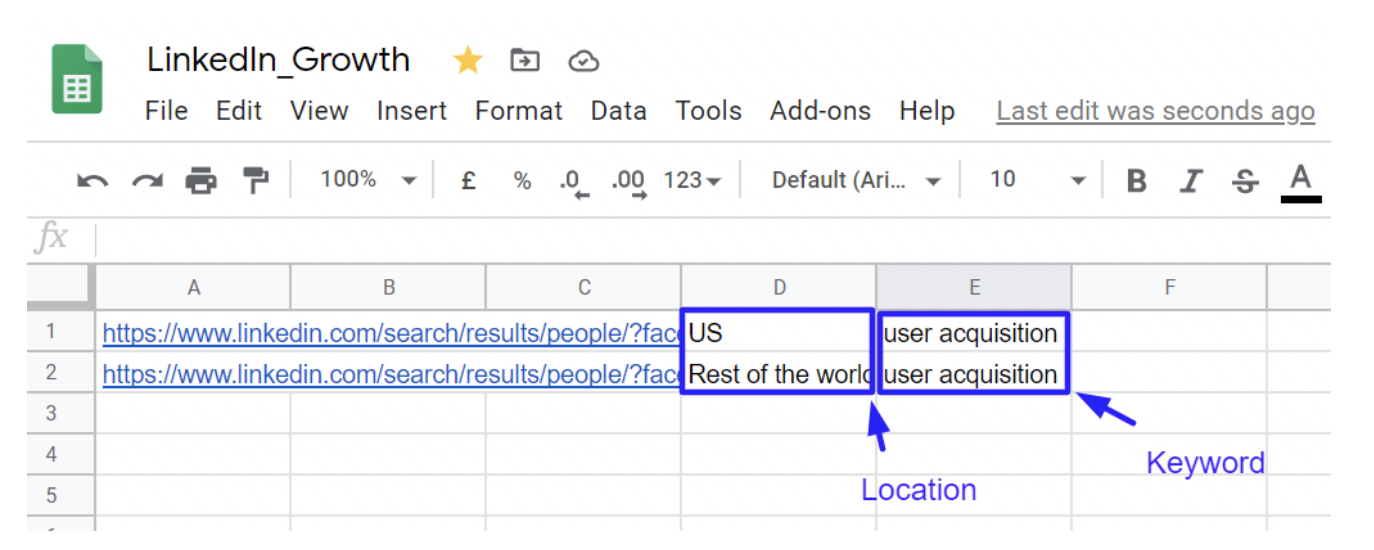This screenshot has width=1374, height=550.
Task: Select cell containing 'Rest of the world'
Action: 778,373
